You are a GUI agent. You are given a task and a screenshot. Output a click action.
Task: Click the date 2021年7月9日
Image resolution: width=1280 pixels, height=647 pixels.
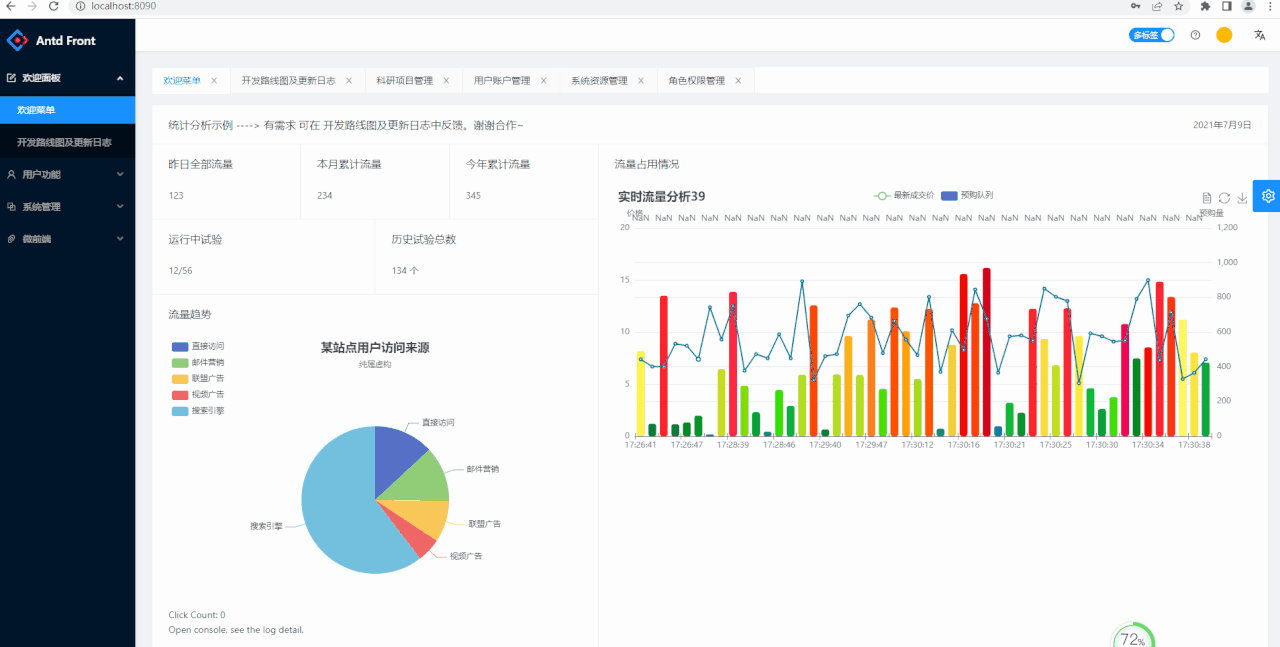[x=1222, y=125]
